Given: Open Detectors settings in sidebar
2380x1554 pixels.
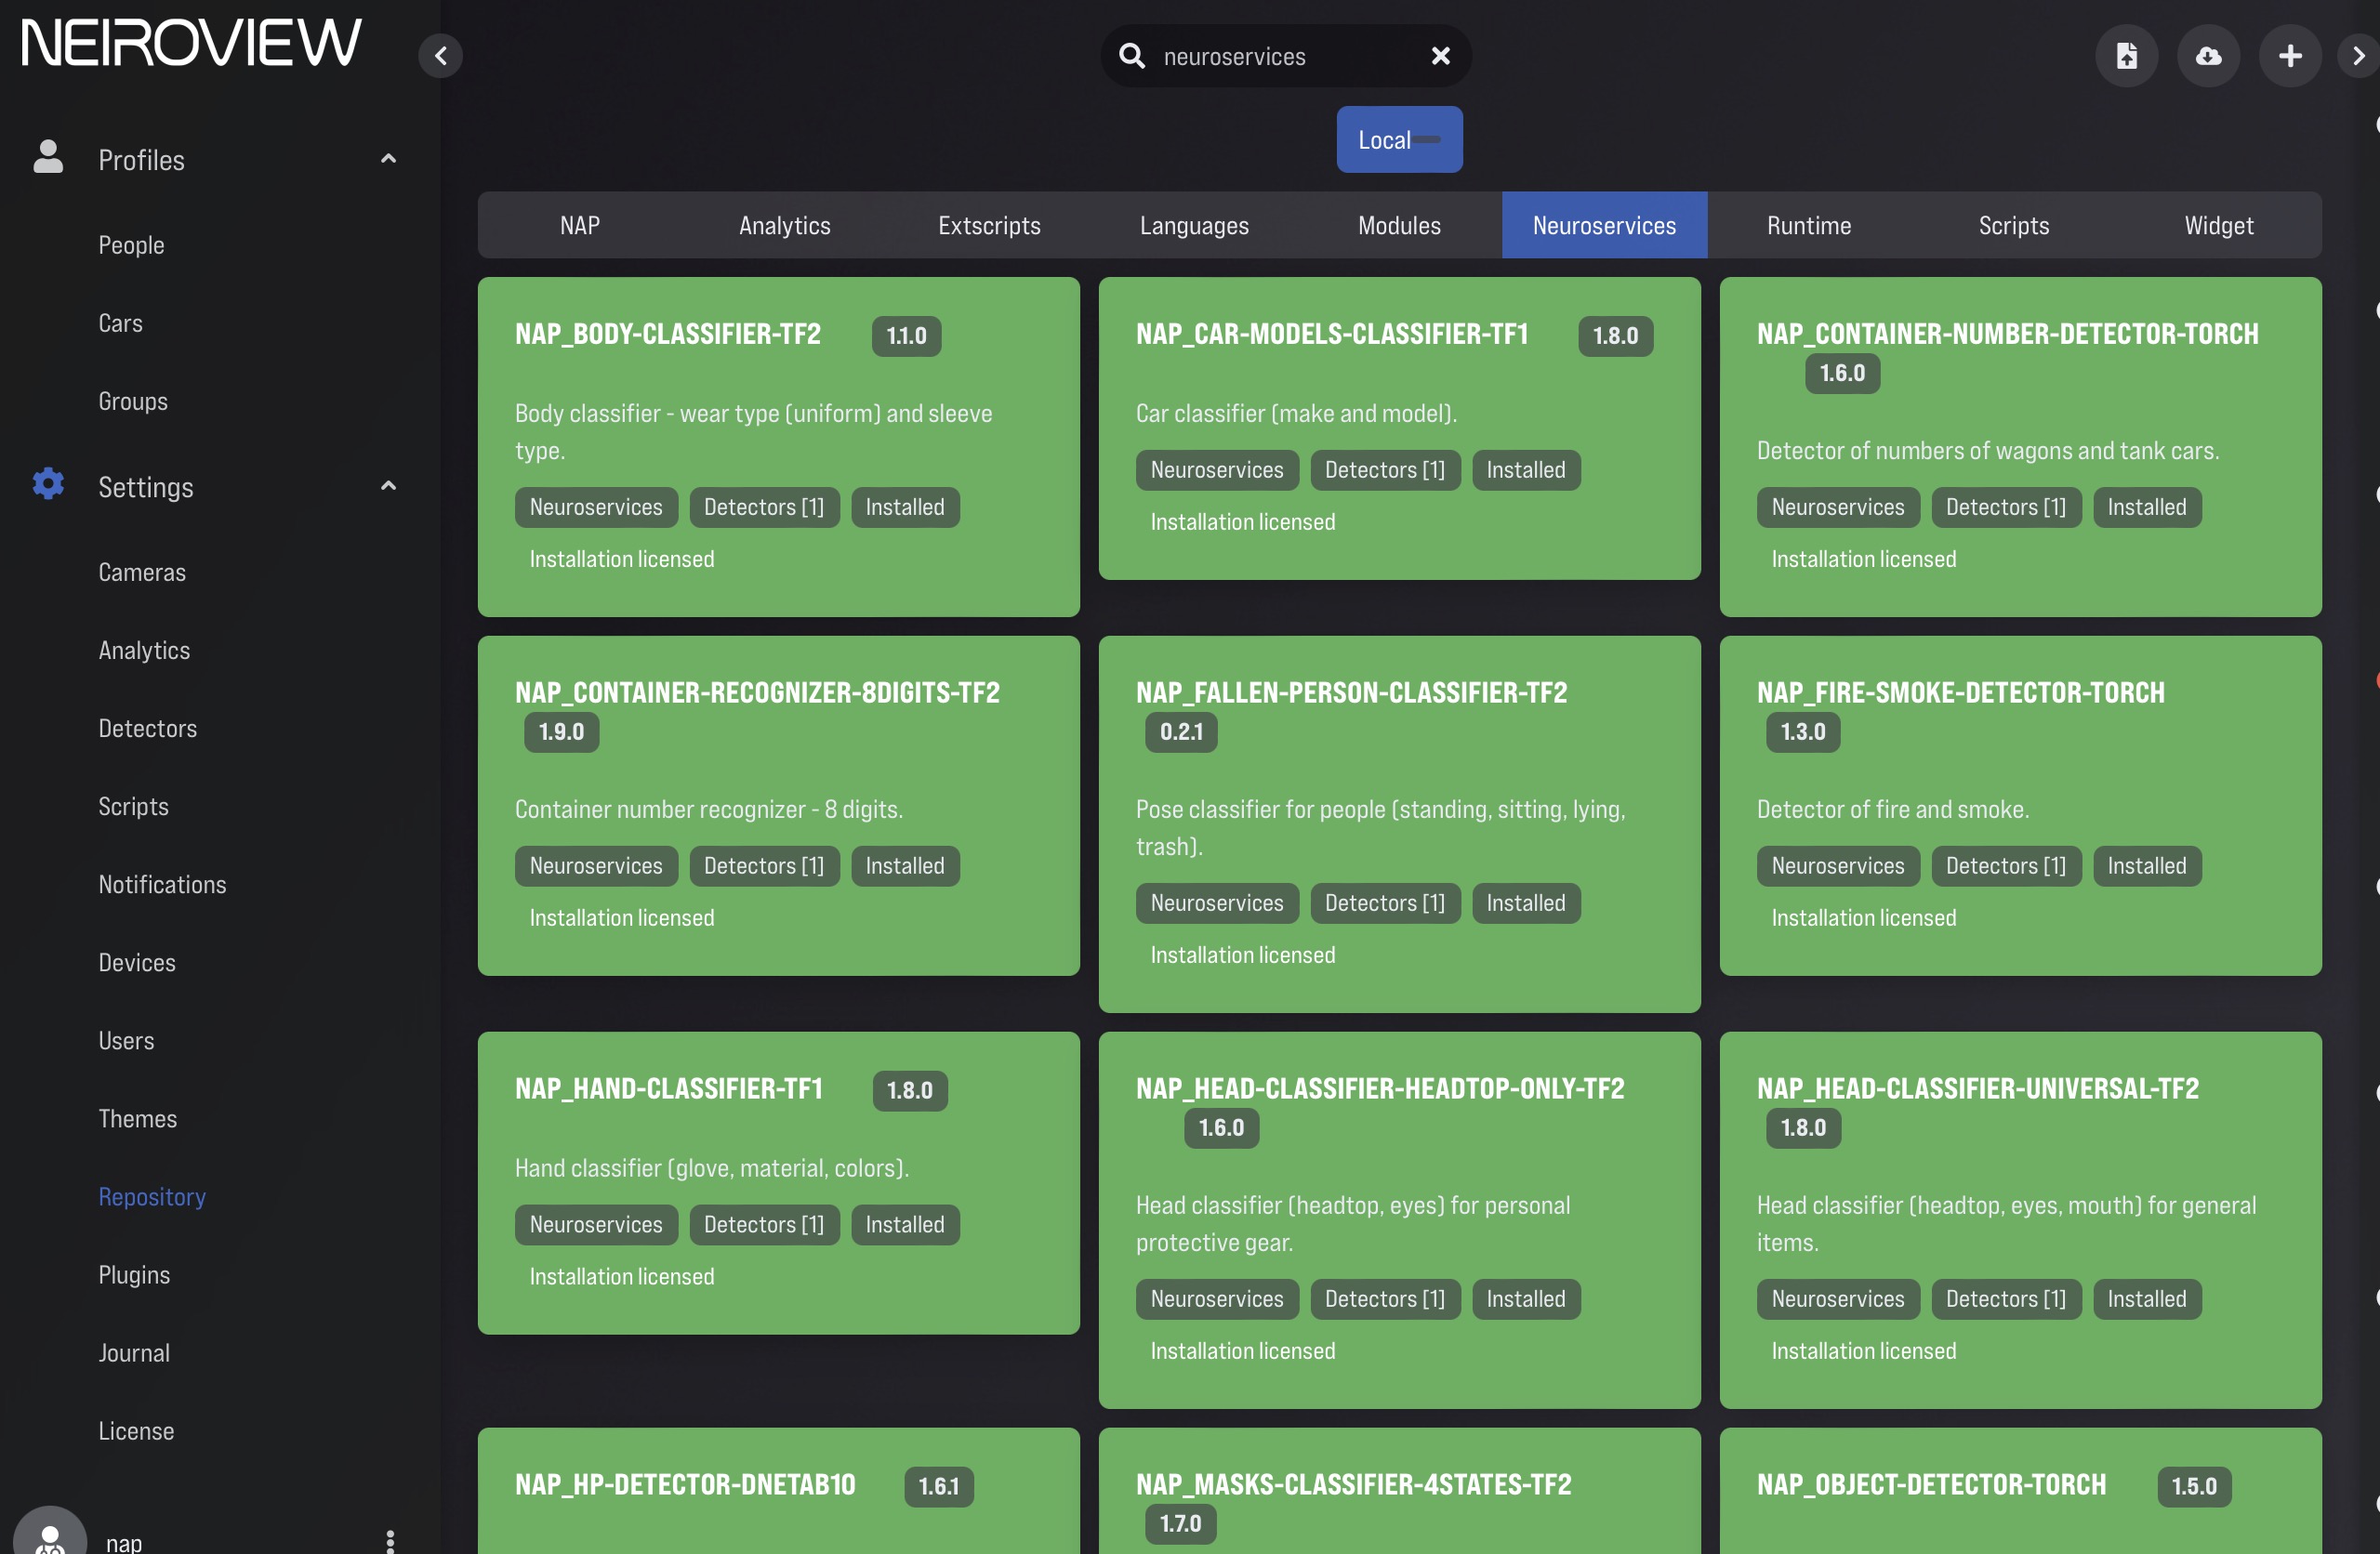Looking at the screenshot, I should (x=147, y=728).
